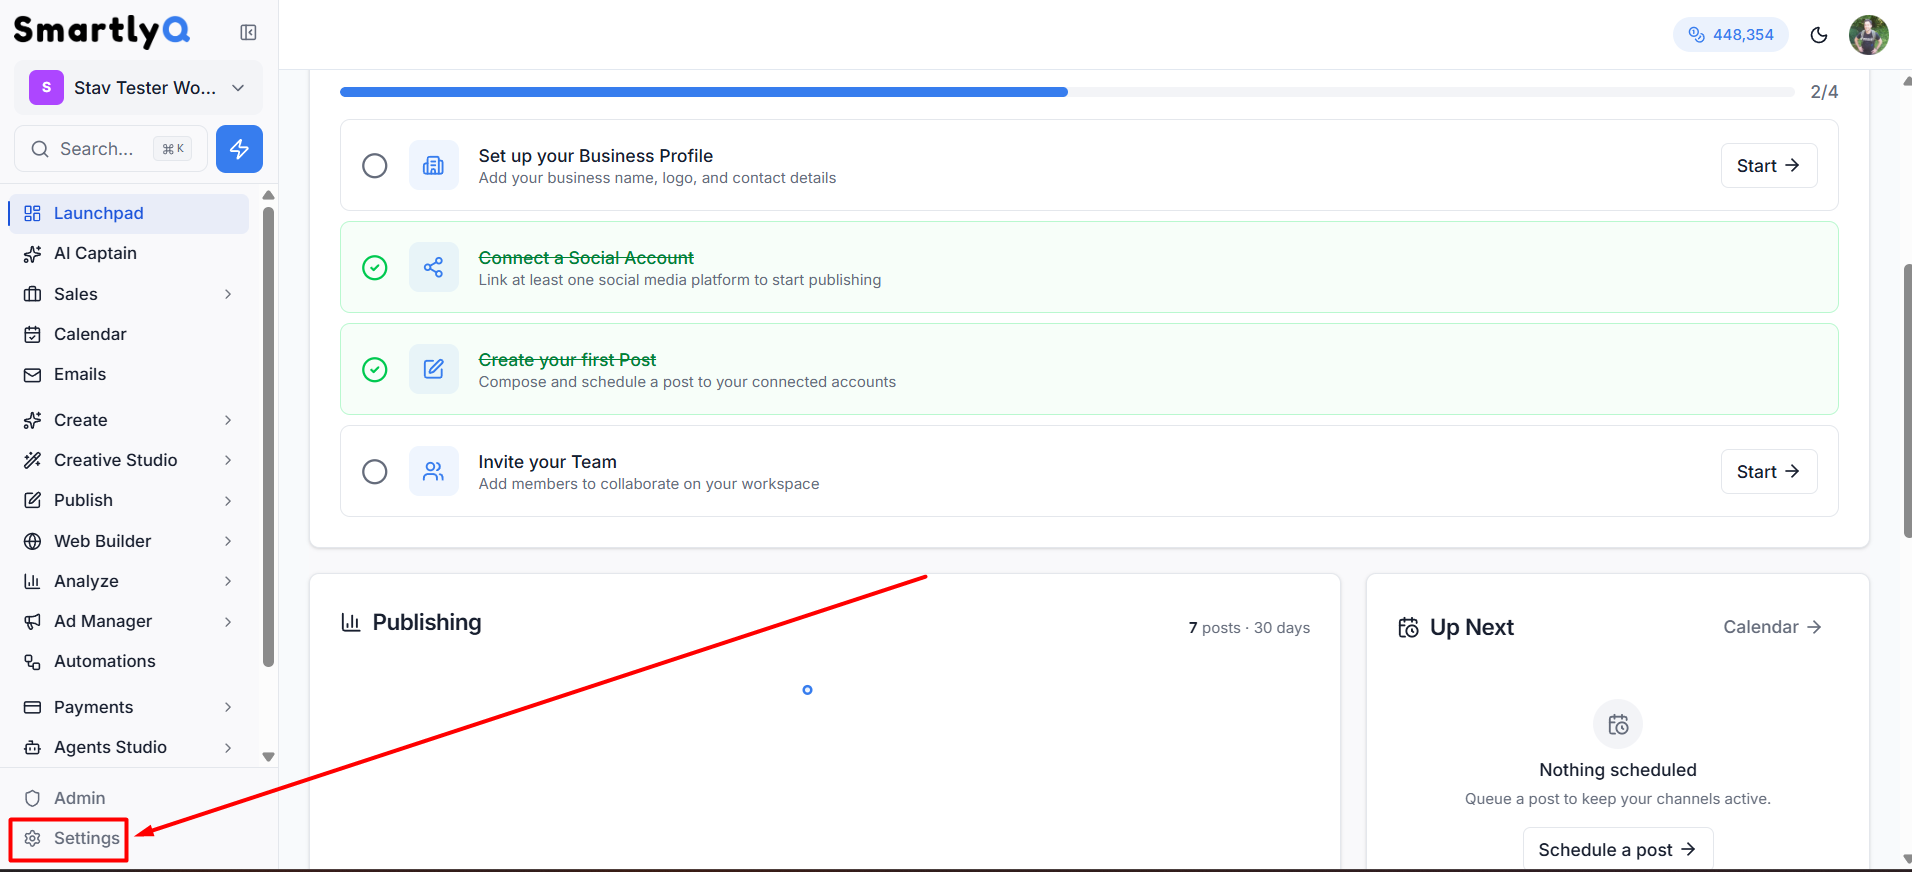
Task: Open Emails in sidebar
Action: 129,374
